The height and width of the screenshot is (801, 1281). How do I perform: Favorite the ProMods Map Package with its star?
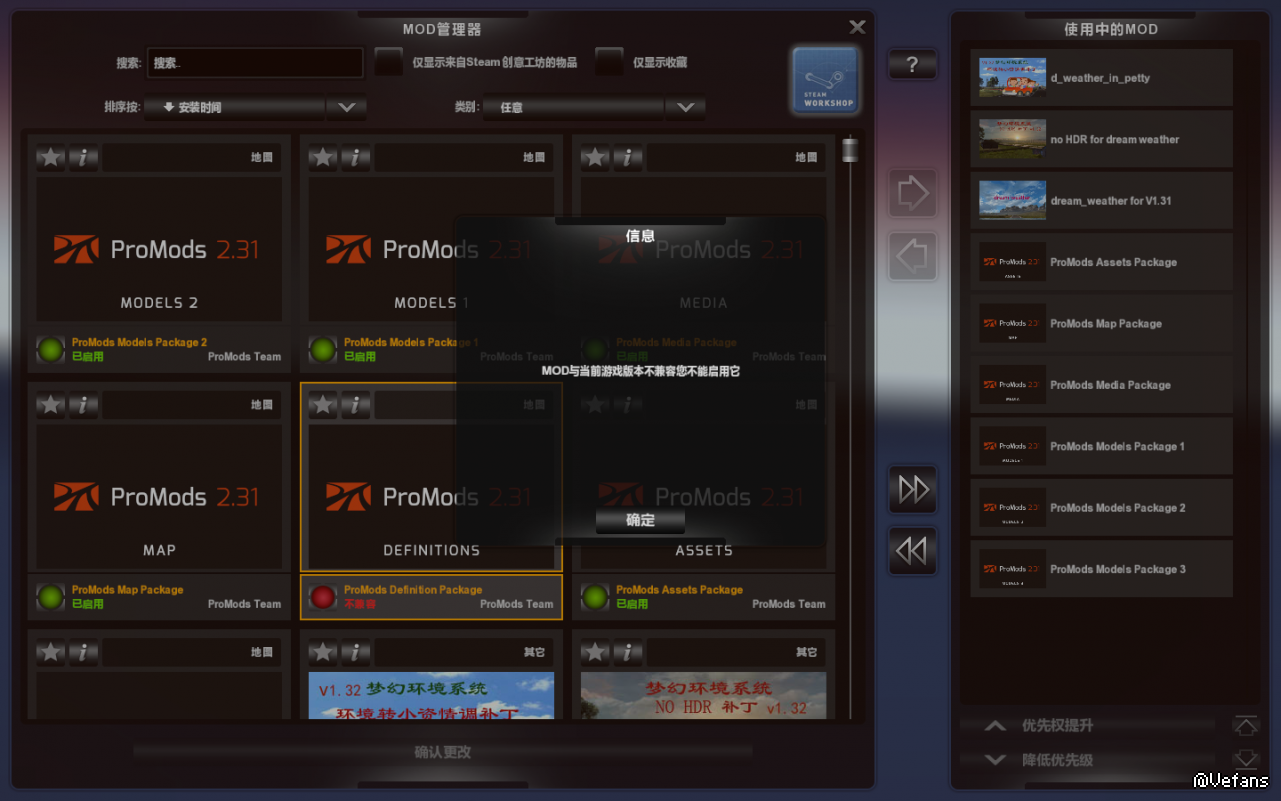click(51, 405)
